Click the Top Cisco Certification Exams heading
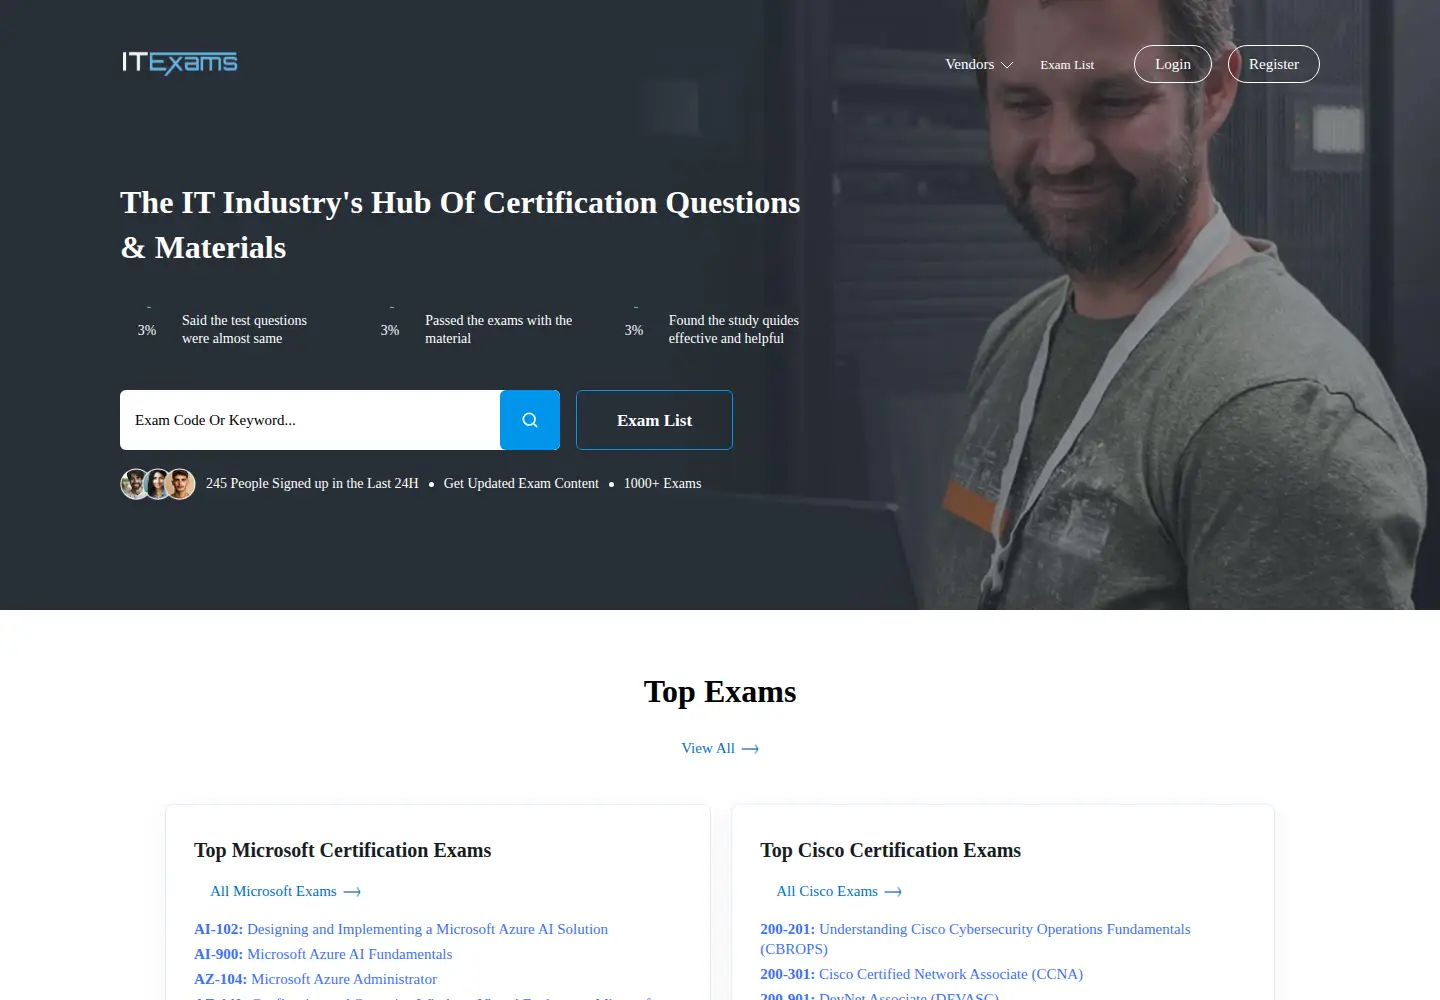Screen dimensions: 1440x1000 pyautogui.click(x=890, y=850)
